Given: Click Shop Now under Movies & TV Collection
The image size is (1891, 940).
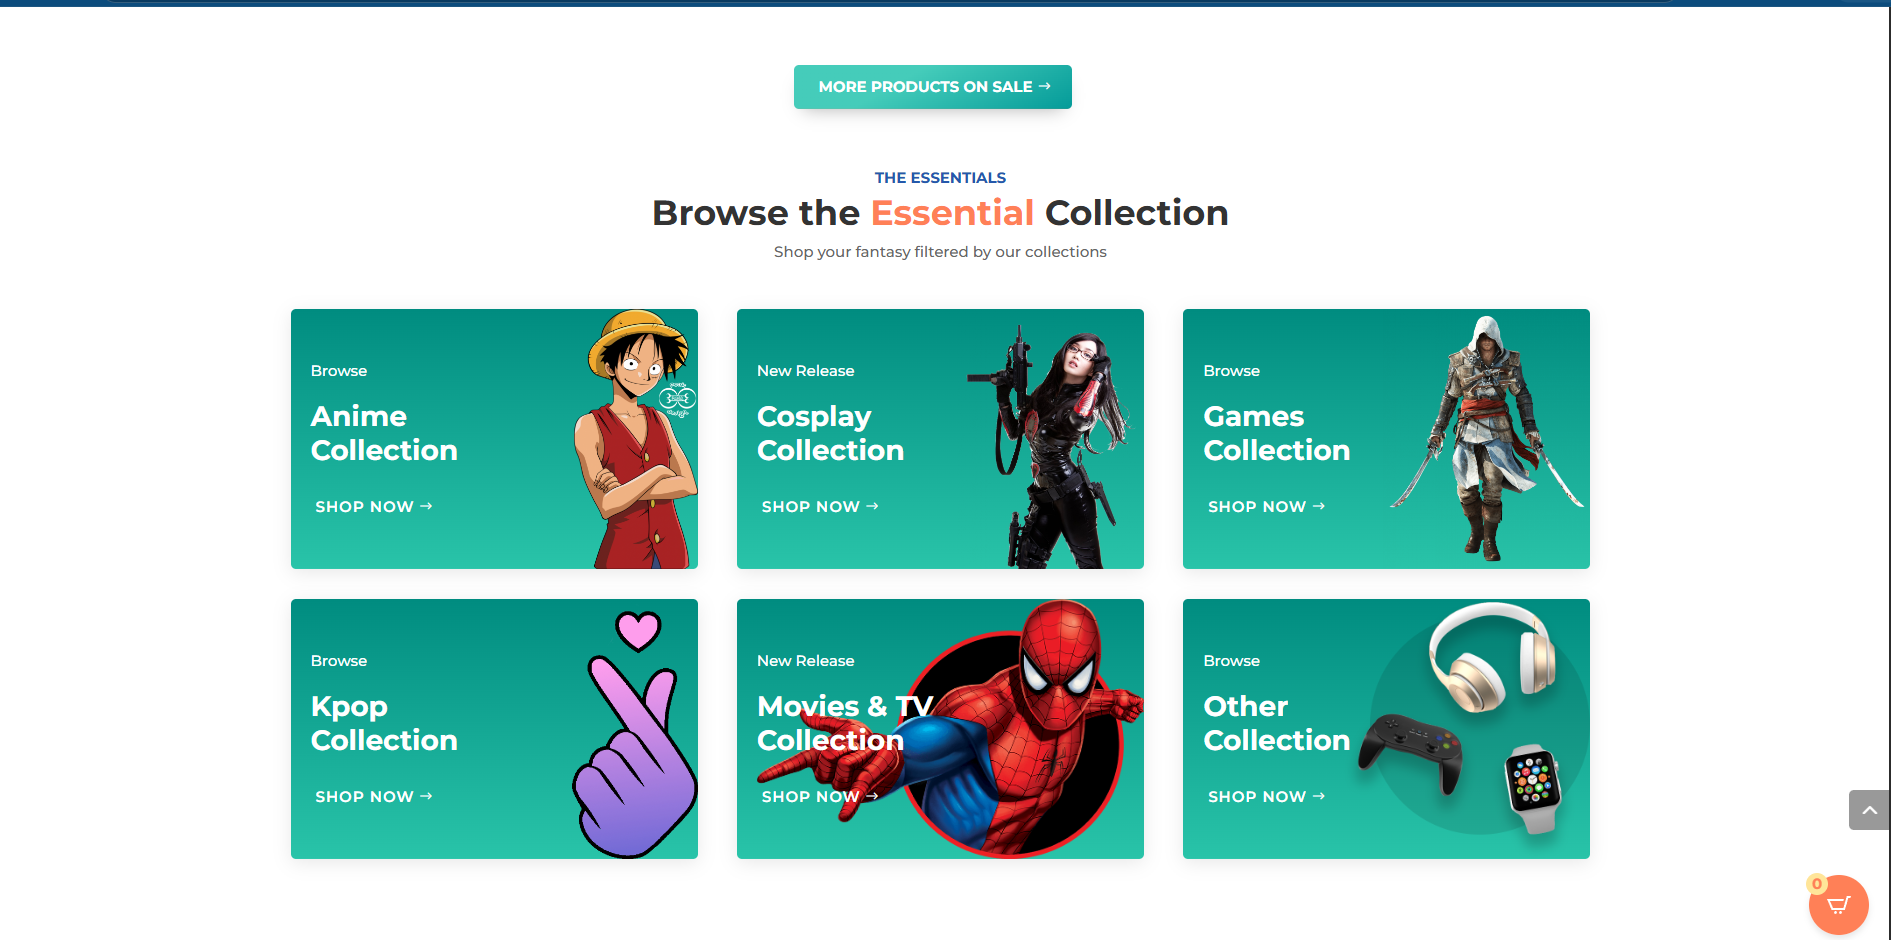Looking at the screenshot, I should (x=820, y=797).
